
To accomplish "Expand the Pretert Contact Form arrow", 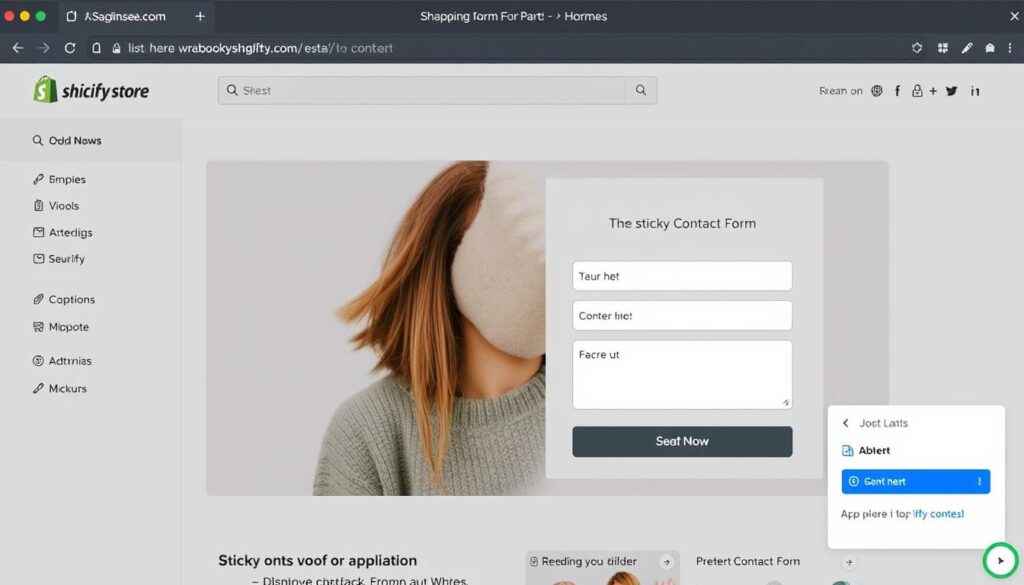I will [x=849, y=562].
